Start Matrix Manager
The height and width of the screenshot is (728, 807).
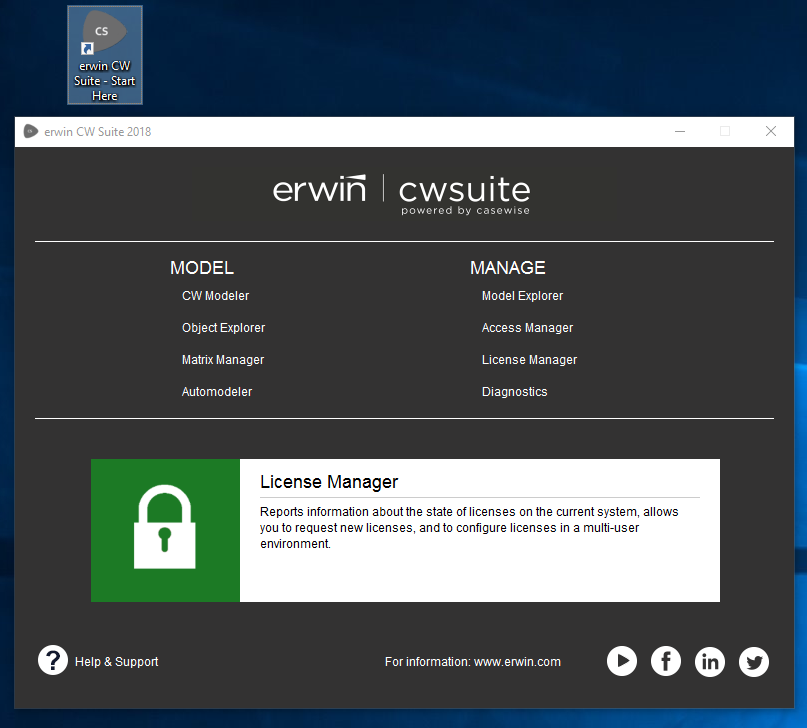click(x=223, y=360)
